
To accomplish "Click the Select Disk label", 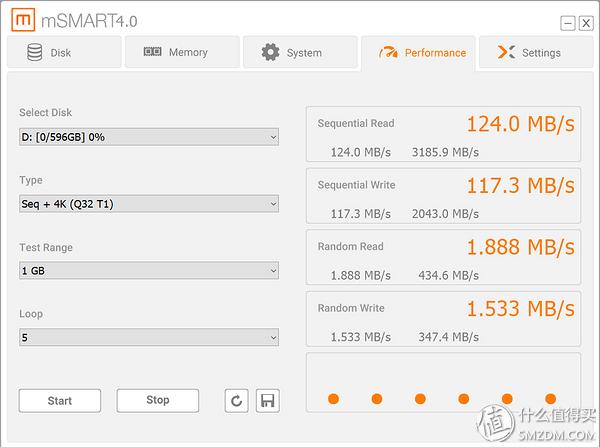I will coord(46,113).
